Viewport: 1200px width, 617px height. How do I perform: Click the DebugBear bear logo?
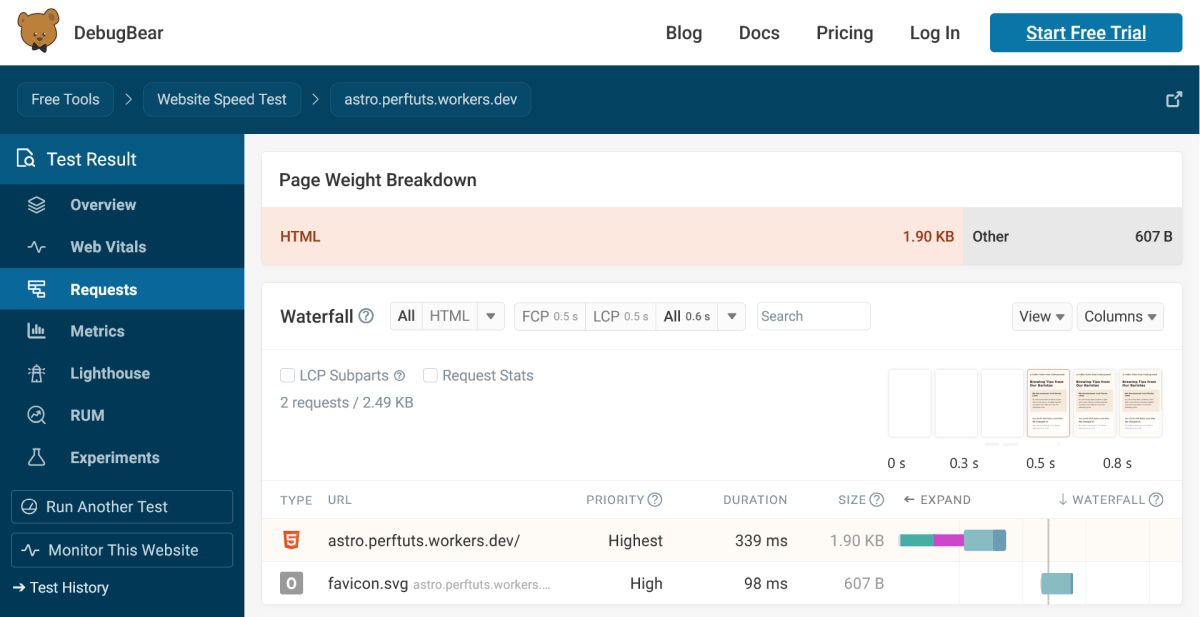tap(39, 31)
